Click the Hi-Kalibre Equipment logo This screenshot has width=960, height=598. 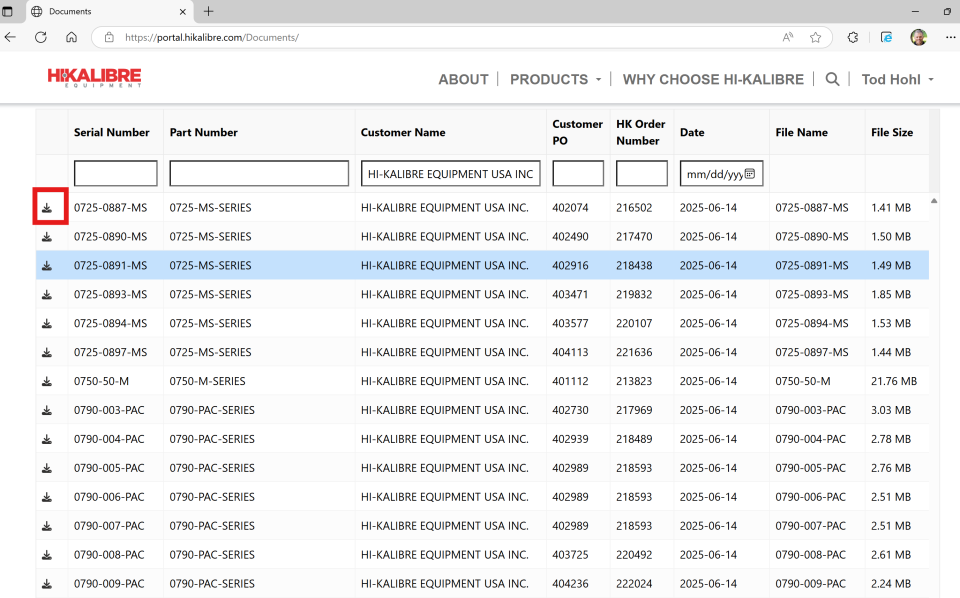click(x=94, y=78)
